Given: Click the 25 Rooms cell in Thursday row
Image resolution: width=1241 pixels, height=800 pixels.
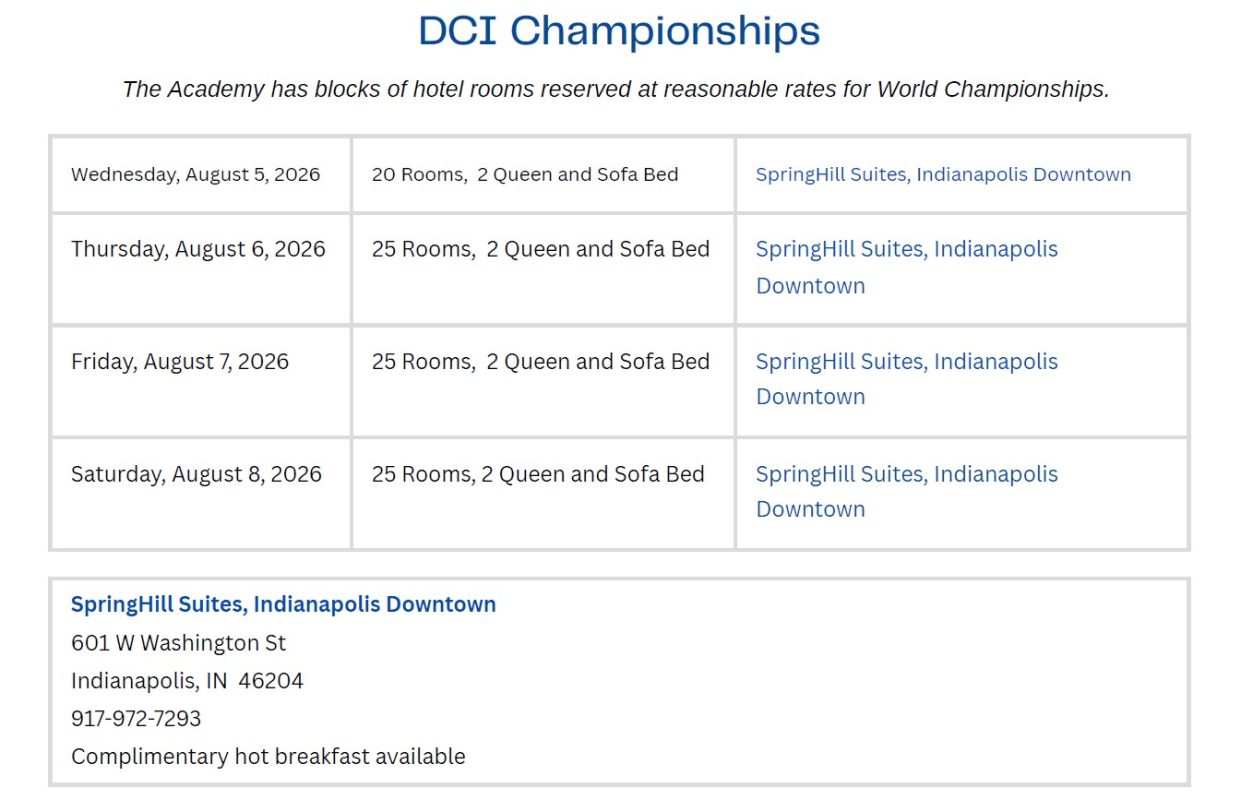Looking at the screenshot, I should pos(540,249).
